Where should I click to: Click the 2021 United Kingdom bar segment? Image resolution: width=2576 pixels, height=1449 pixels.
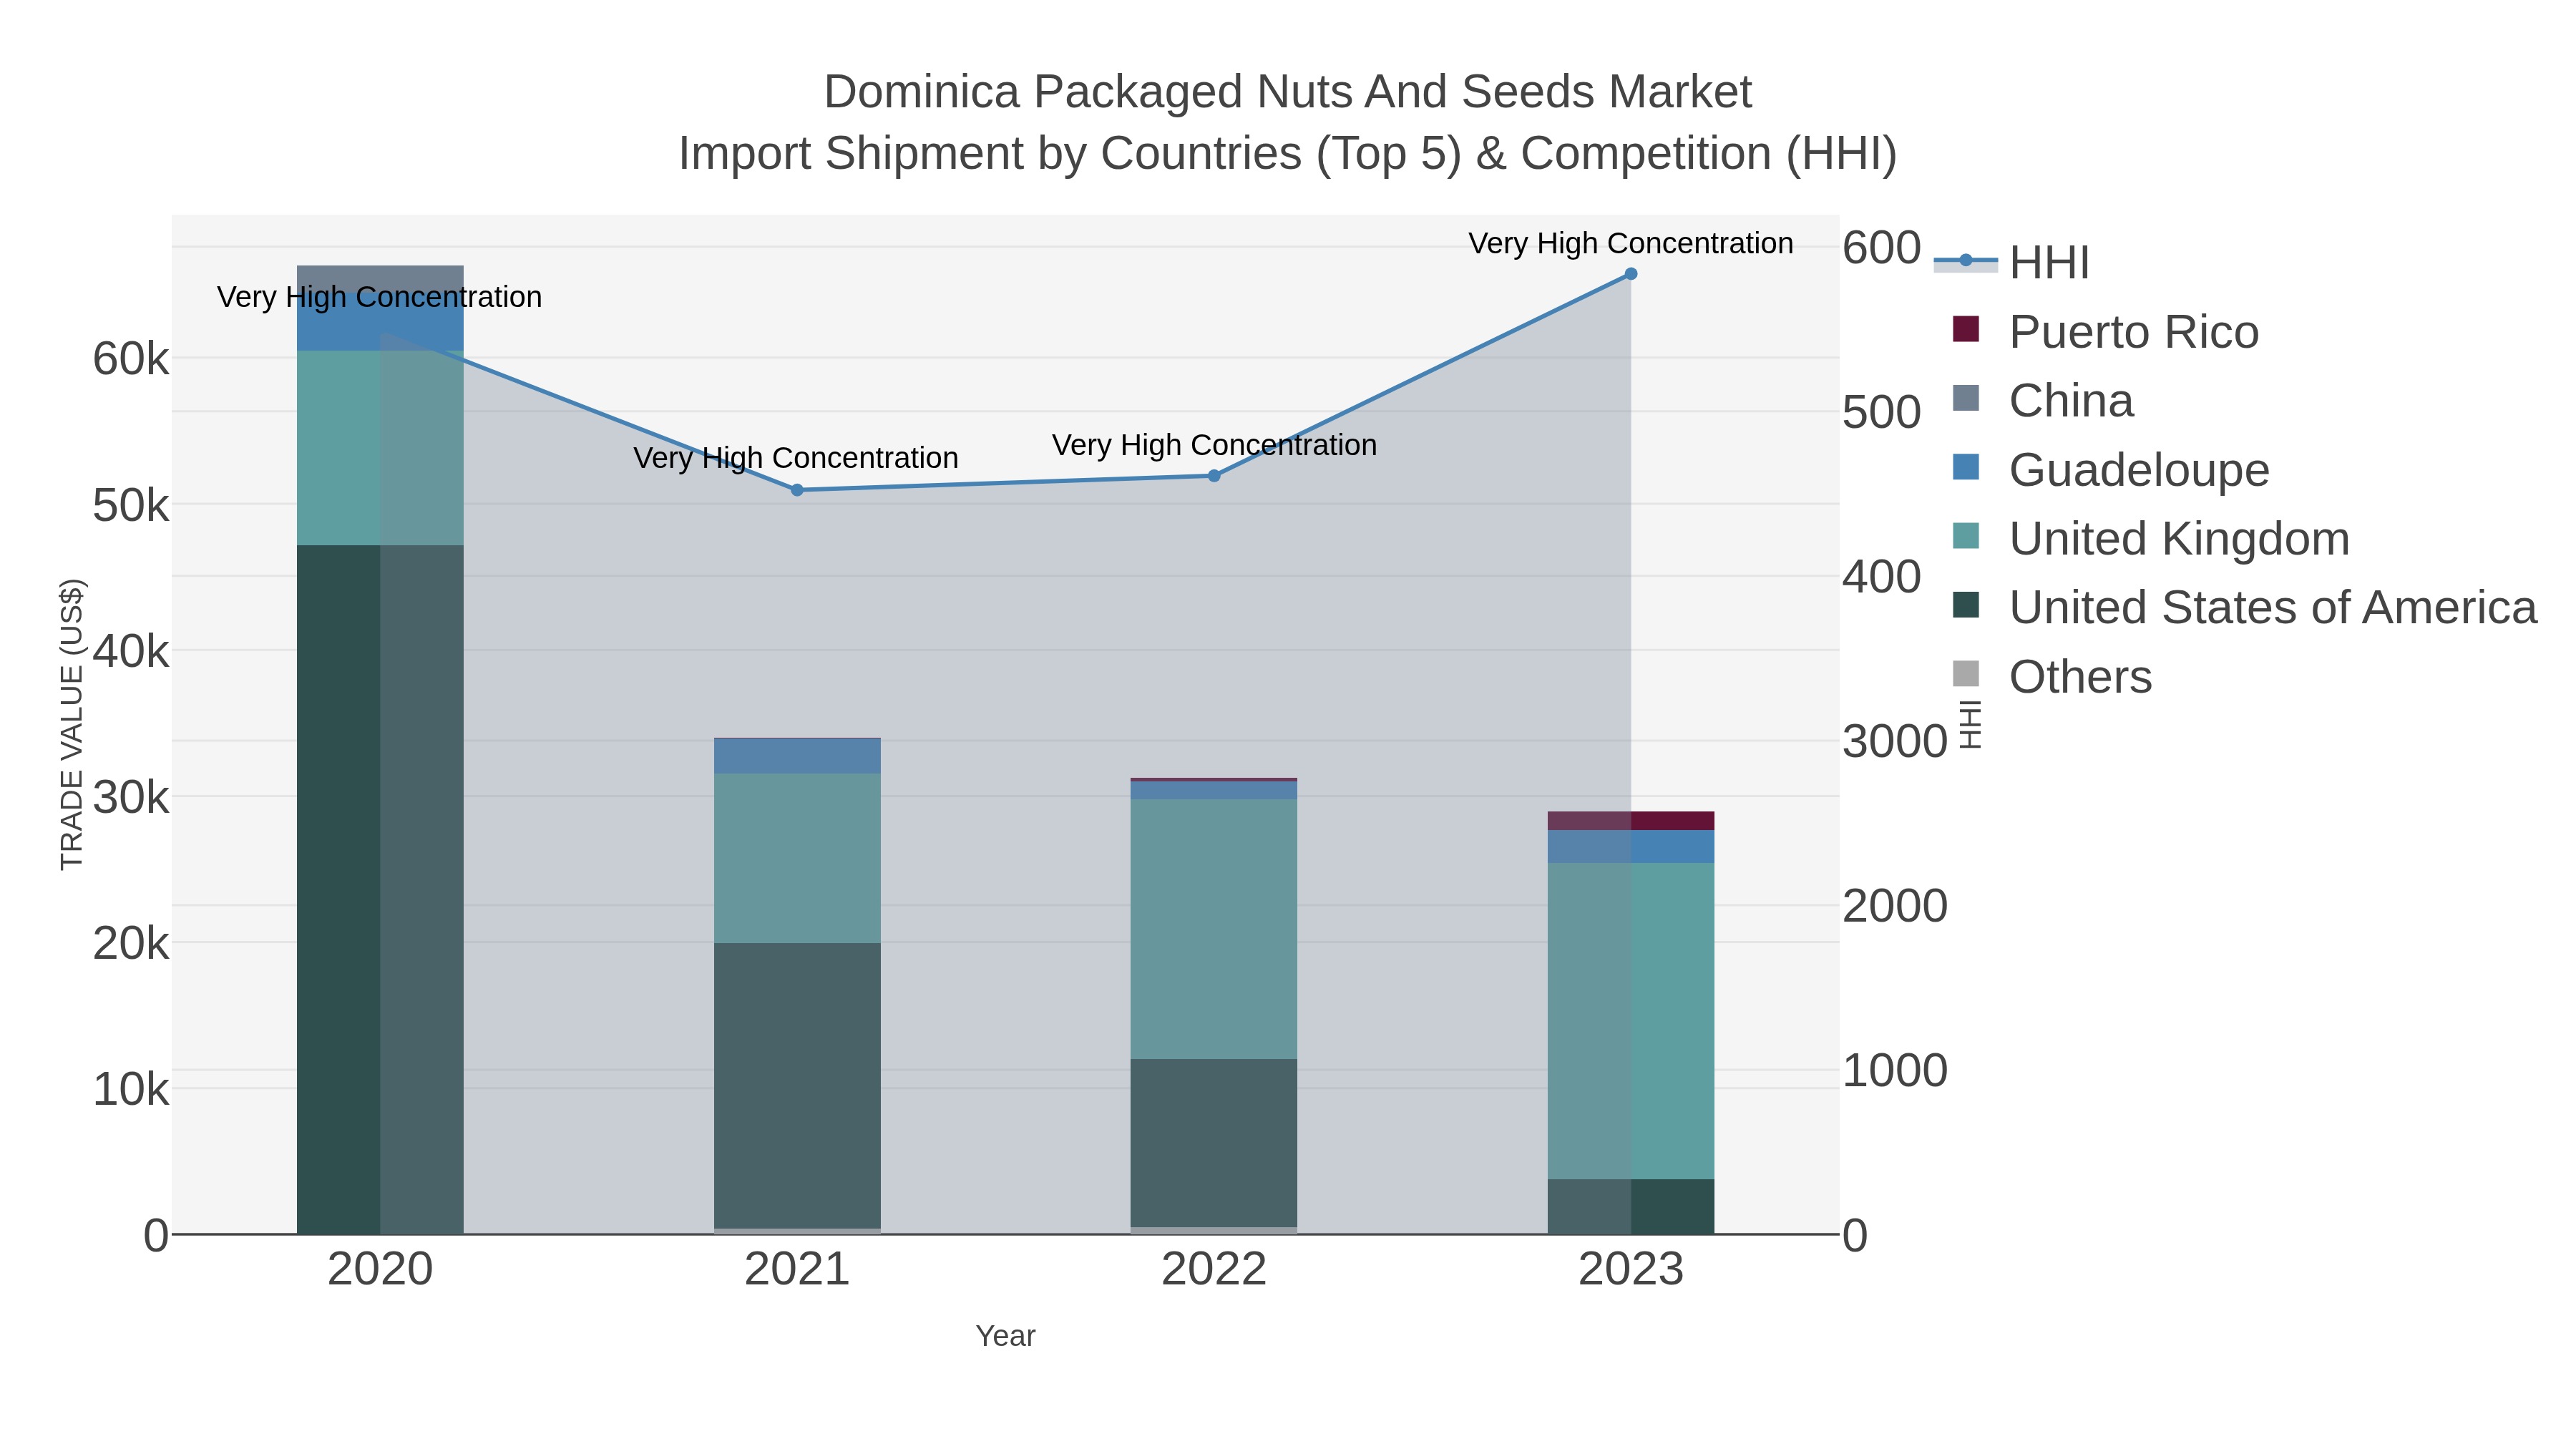tap(797, 858)
